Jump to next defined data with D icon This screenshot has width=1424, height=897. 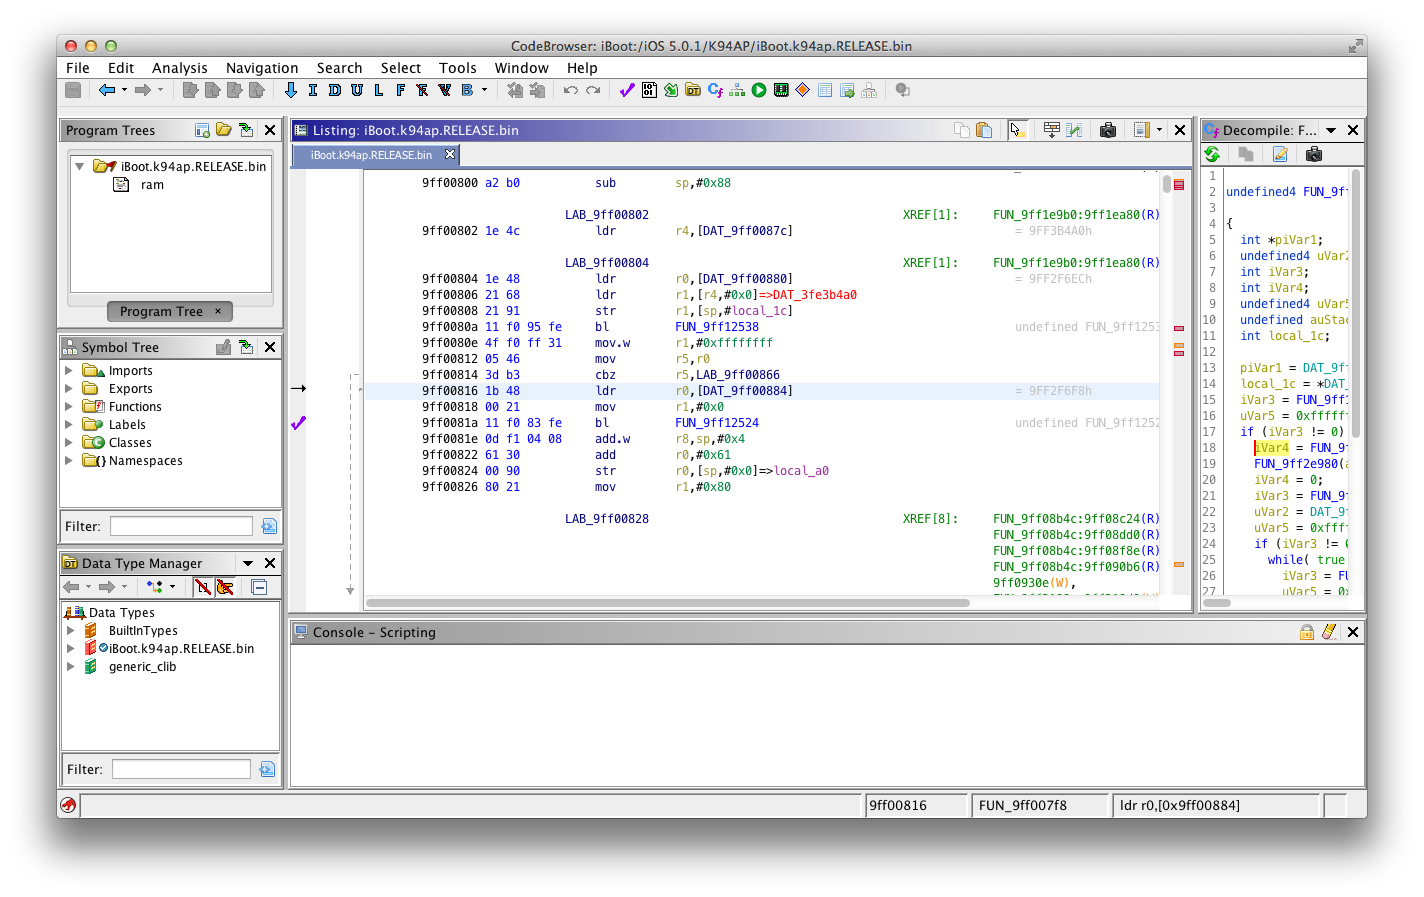click(x=335, y=90)
